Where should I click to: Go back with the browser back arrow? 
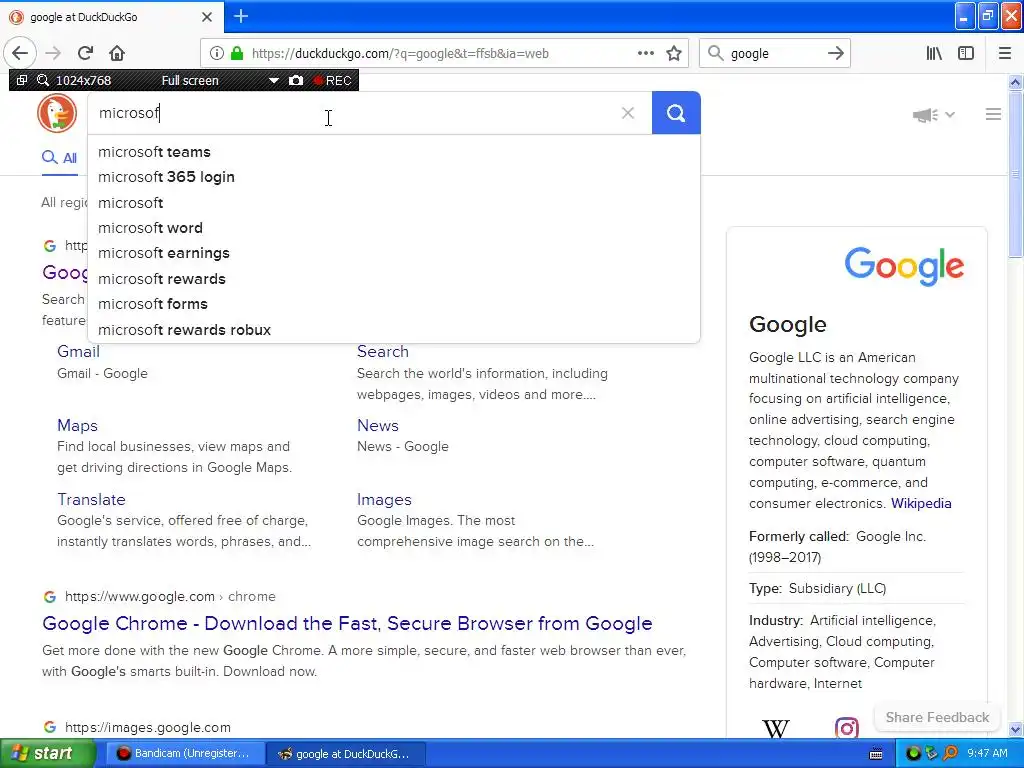click(x=20, y=53)
